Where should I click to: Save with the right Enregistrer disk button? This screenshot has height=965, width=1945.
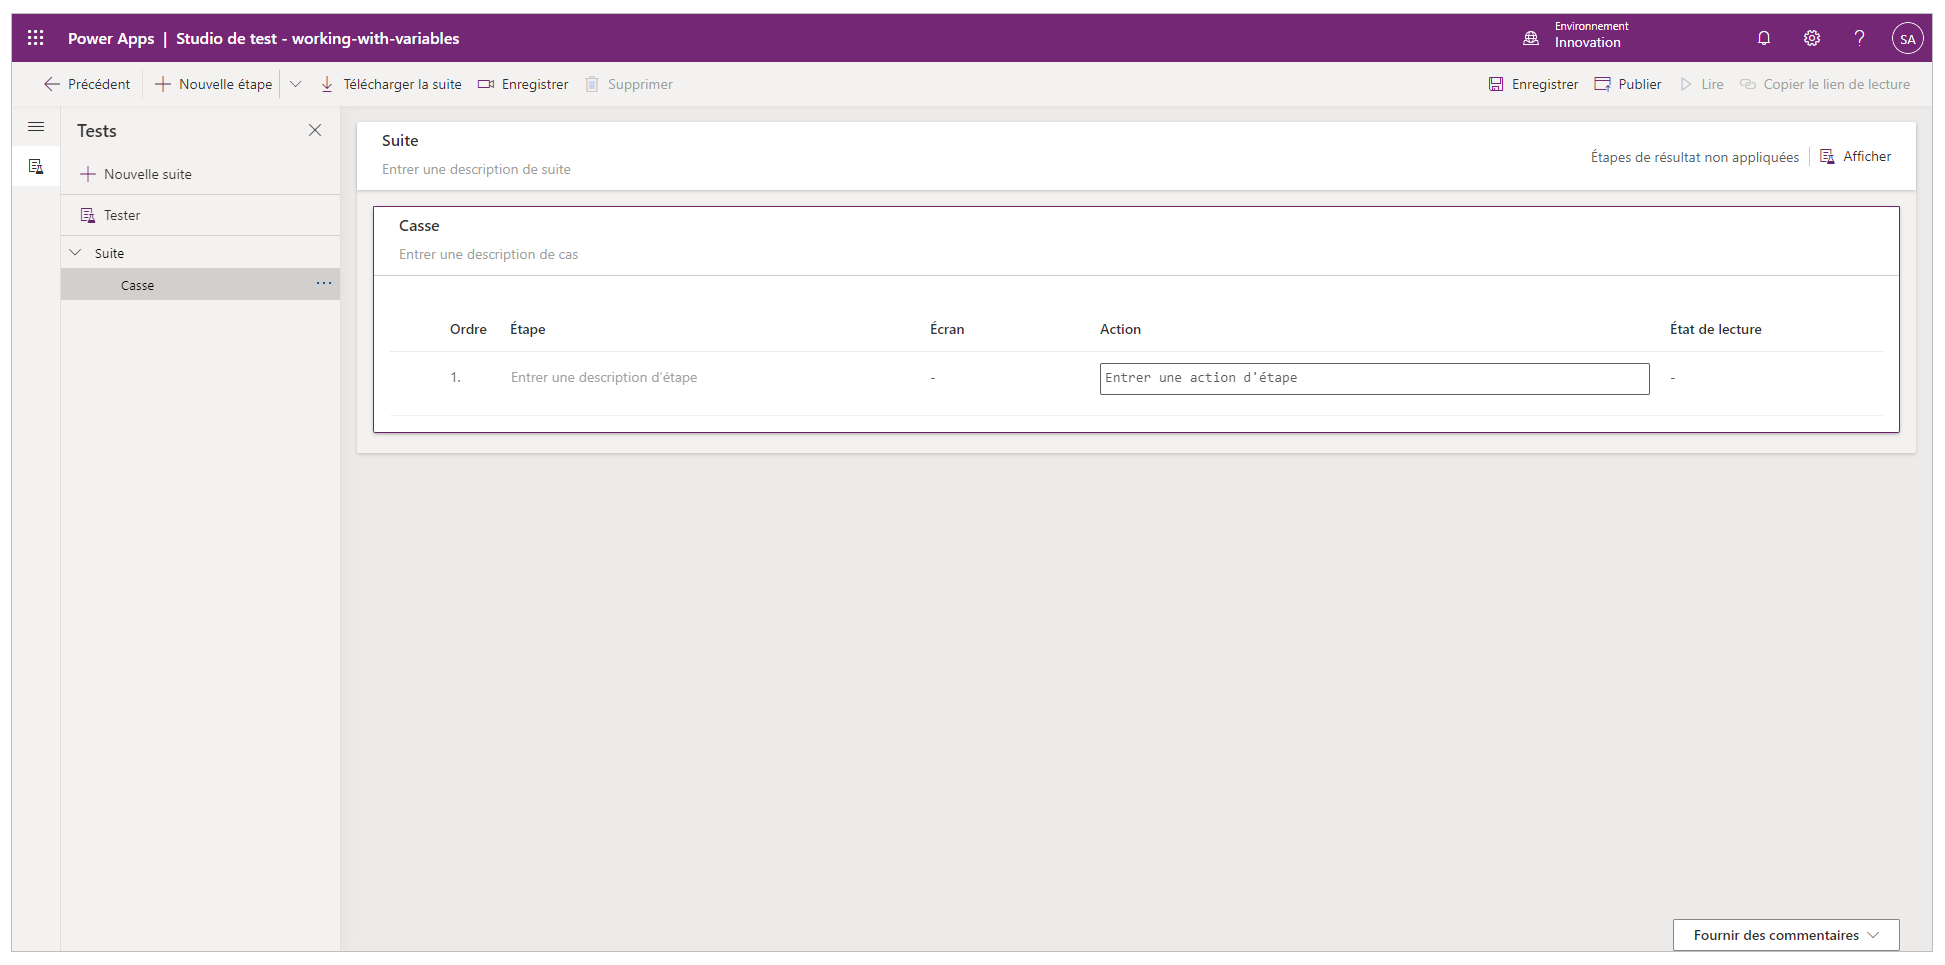(x=1533, y=84)
